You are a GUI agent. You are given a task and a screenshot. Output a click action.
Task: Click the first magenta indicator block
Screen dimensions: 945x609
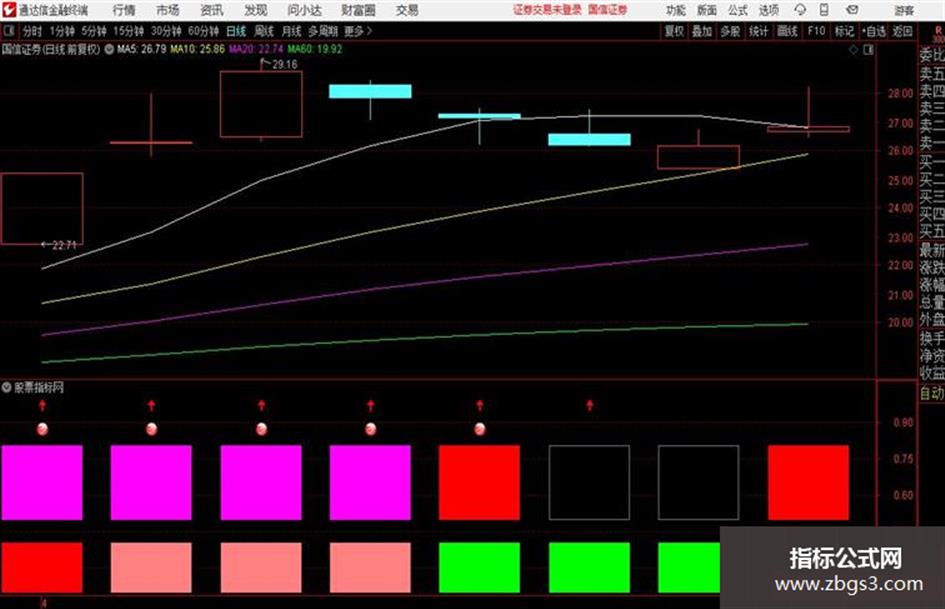click(42, 482)
